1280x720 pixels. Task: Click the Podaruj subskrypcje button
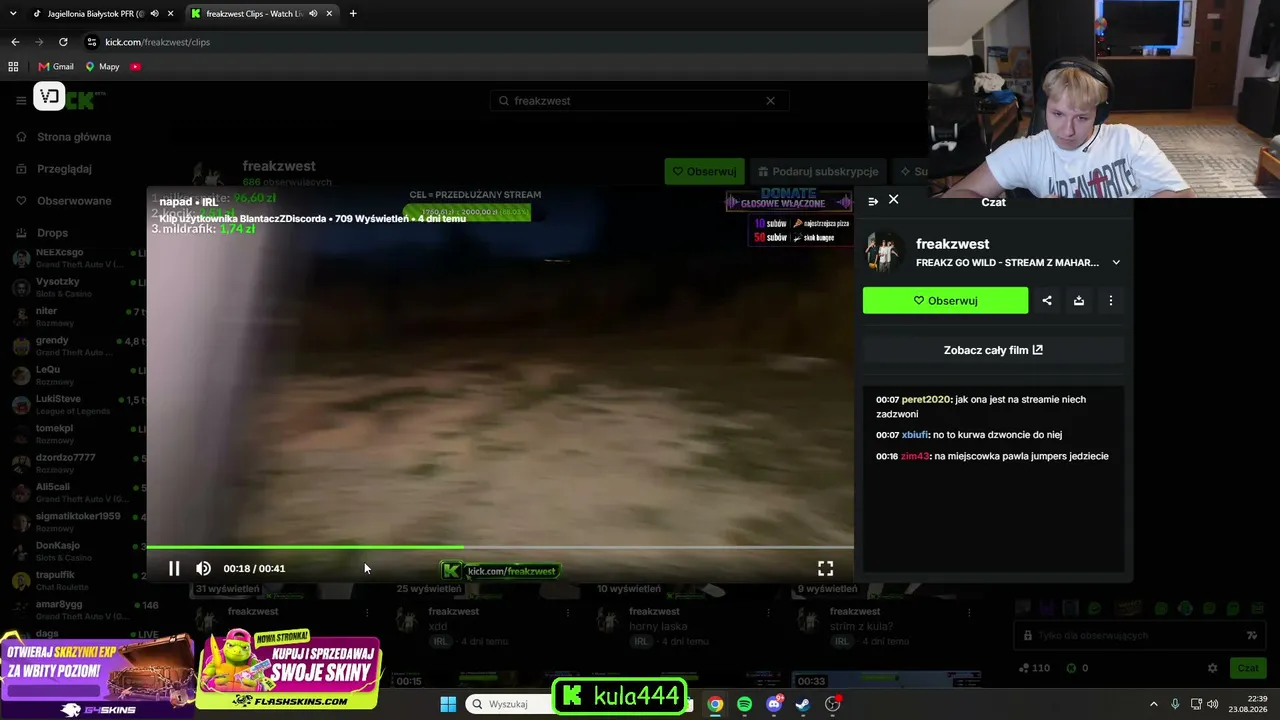point(818,171)
